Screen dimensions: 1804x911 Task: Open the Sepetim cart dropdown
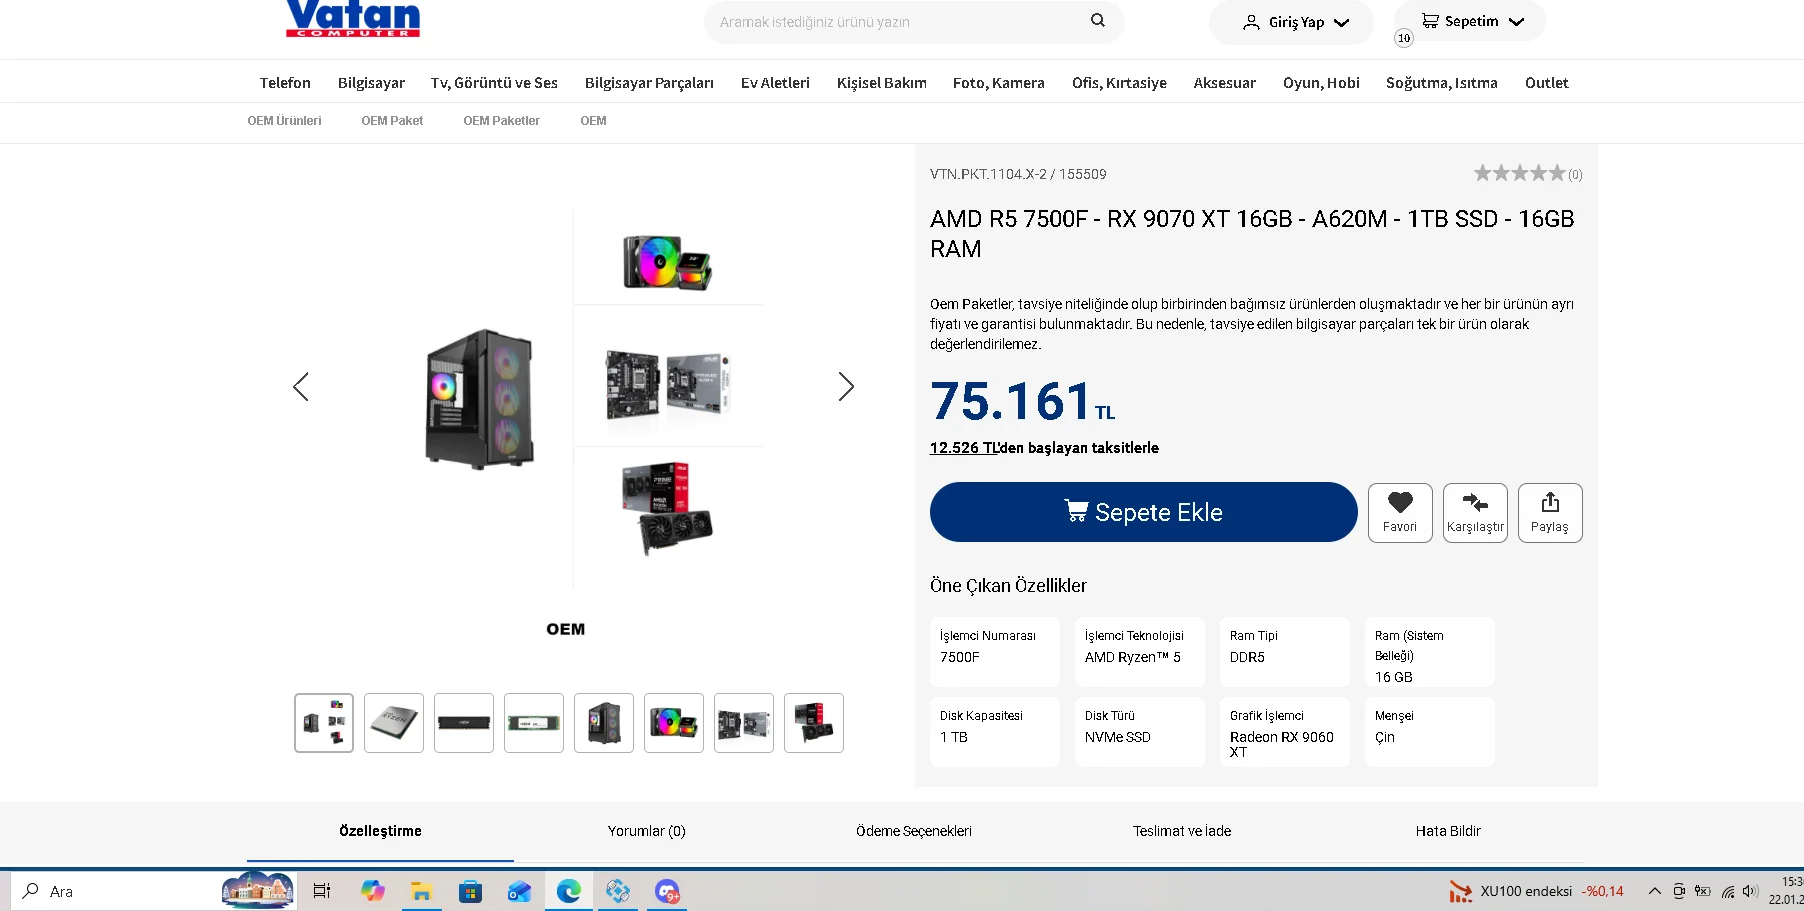tap(1470, 21)
